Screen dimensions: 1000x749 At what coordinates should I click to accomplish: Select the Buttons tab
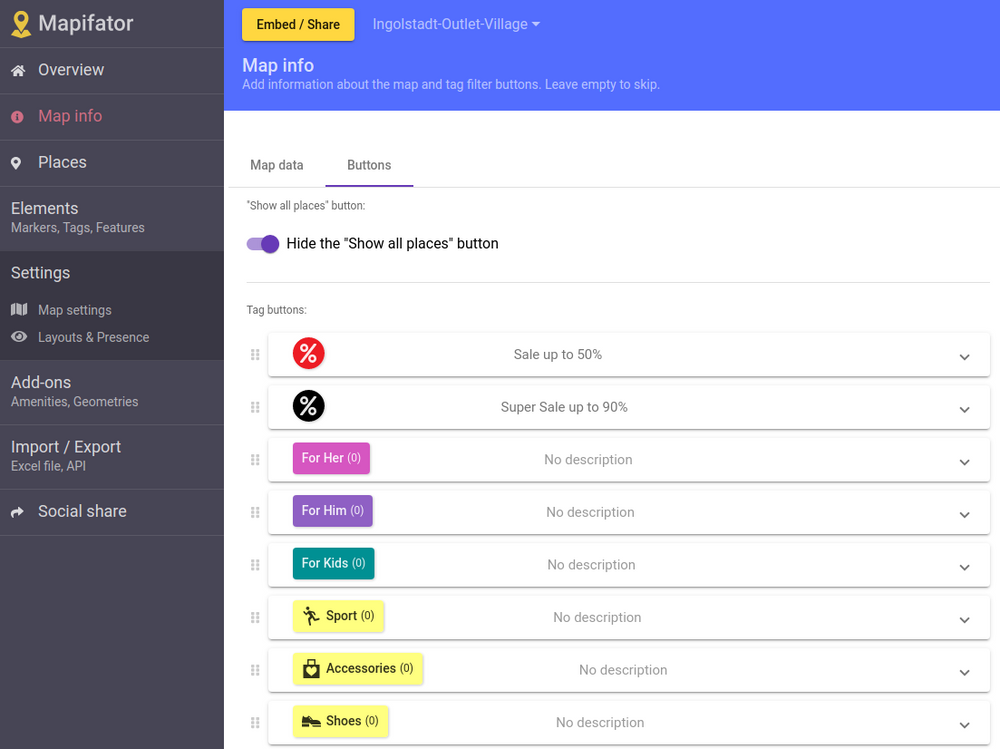point(369,166)
